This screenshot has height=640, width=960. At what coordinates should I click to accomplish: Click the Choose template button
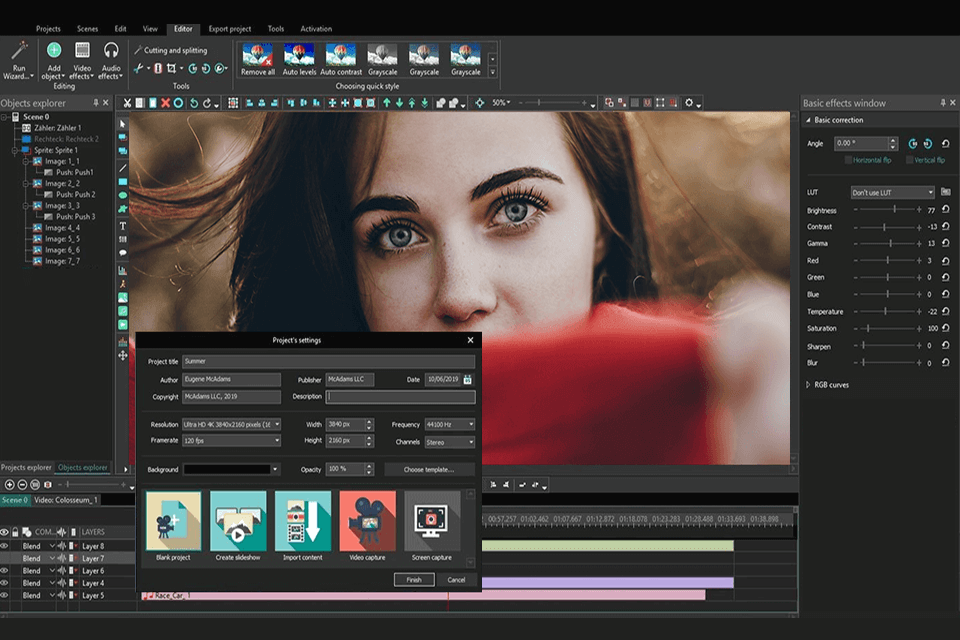click(x=429, y=469)
